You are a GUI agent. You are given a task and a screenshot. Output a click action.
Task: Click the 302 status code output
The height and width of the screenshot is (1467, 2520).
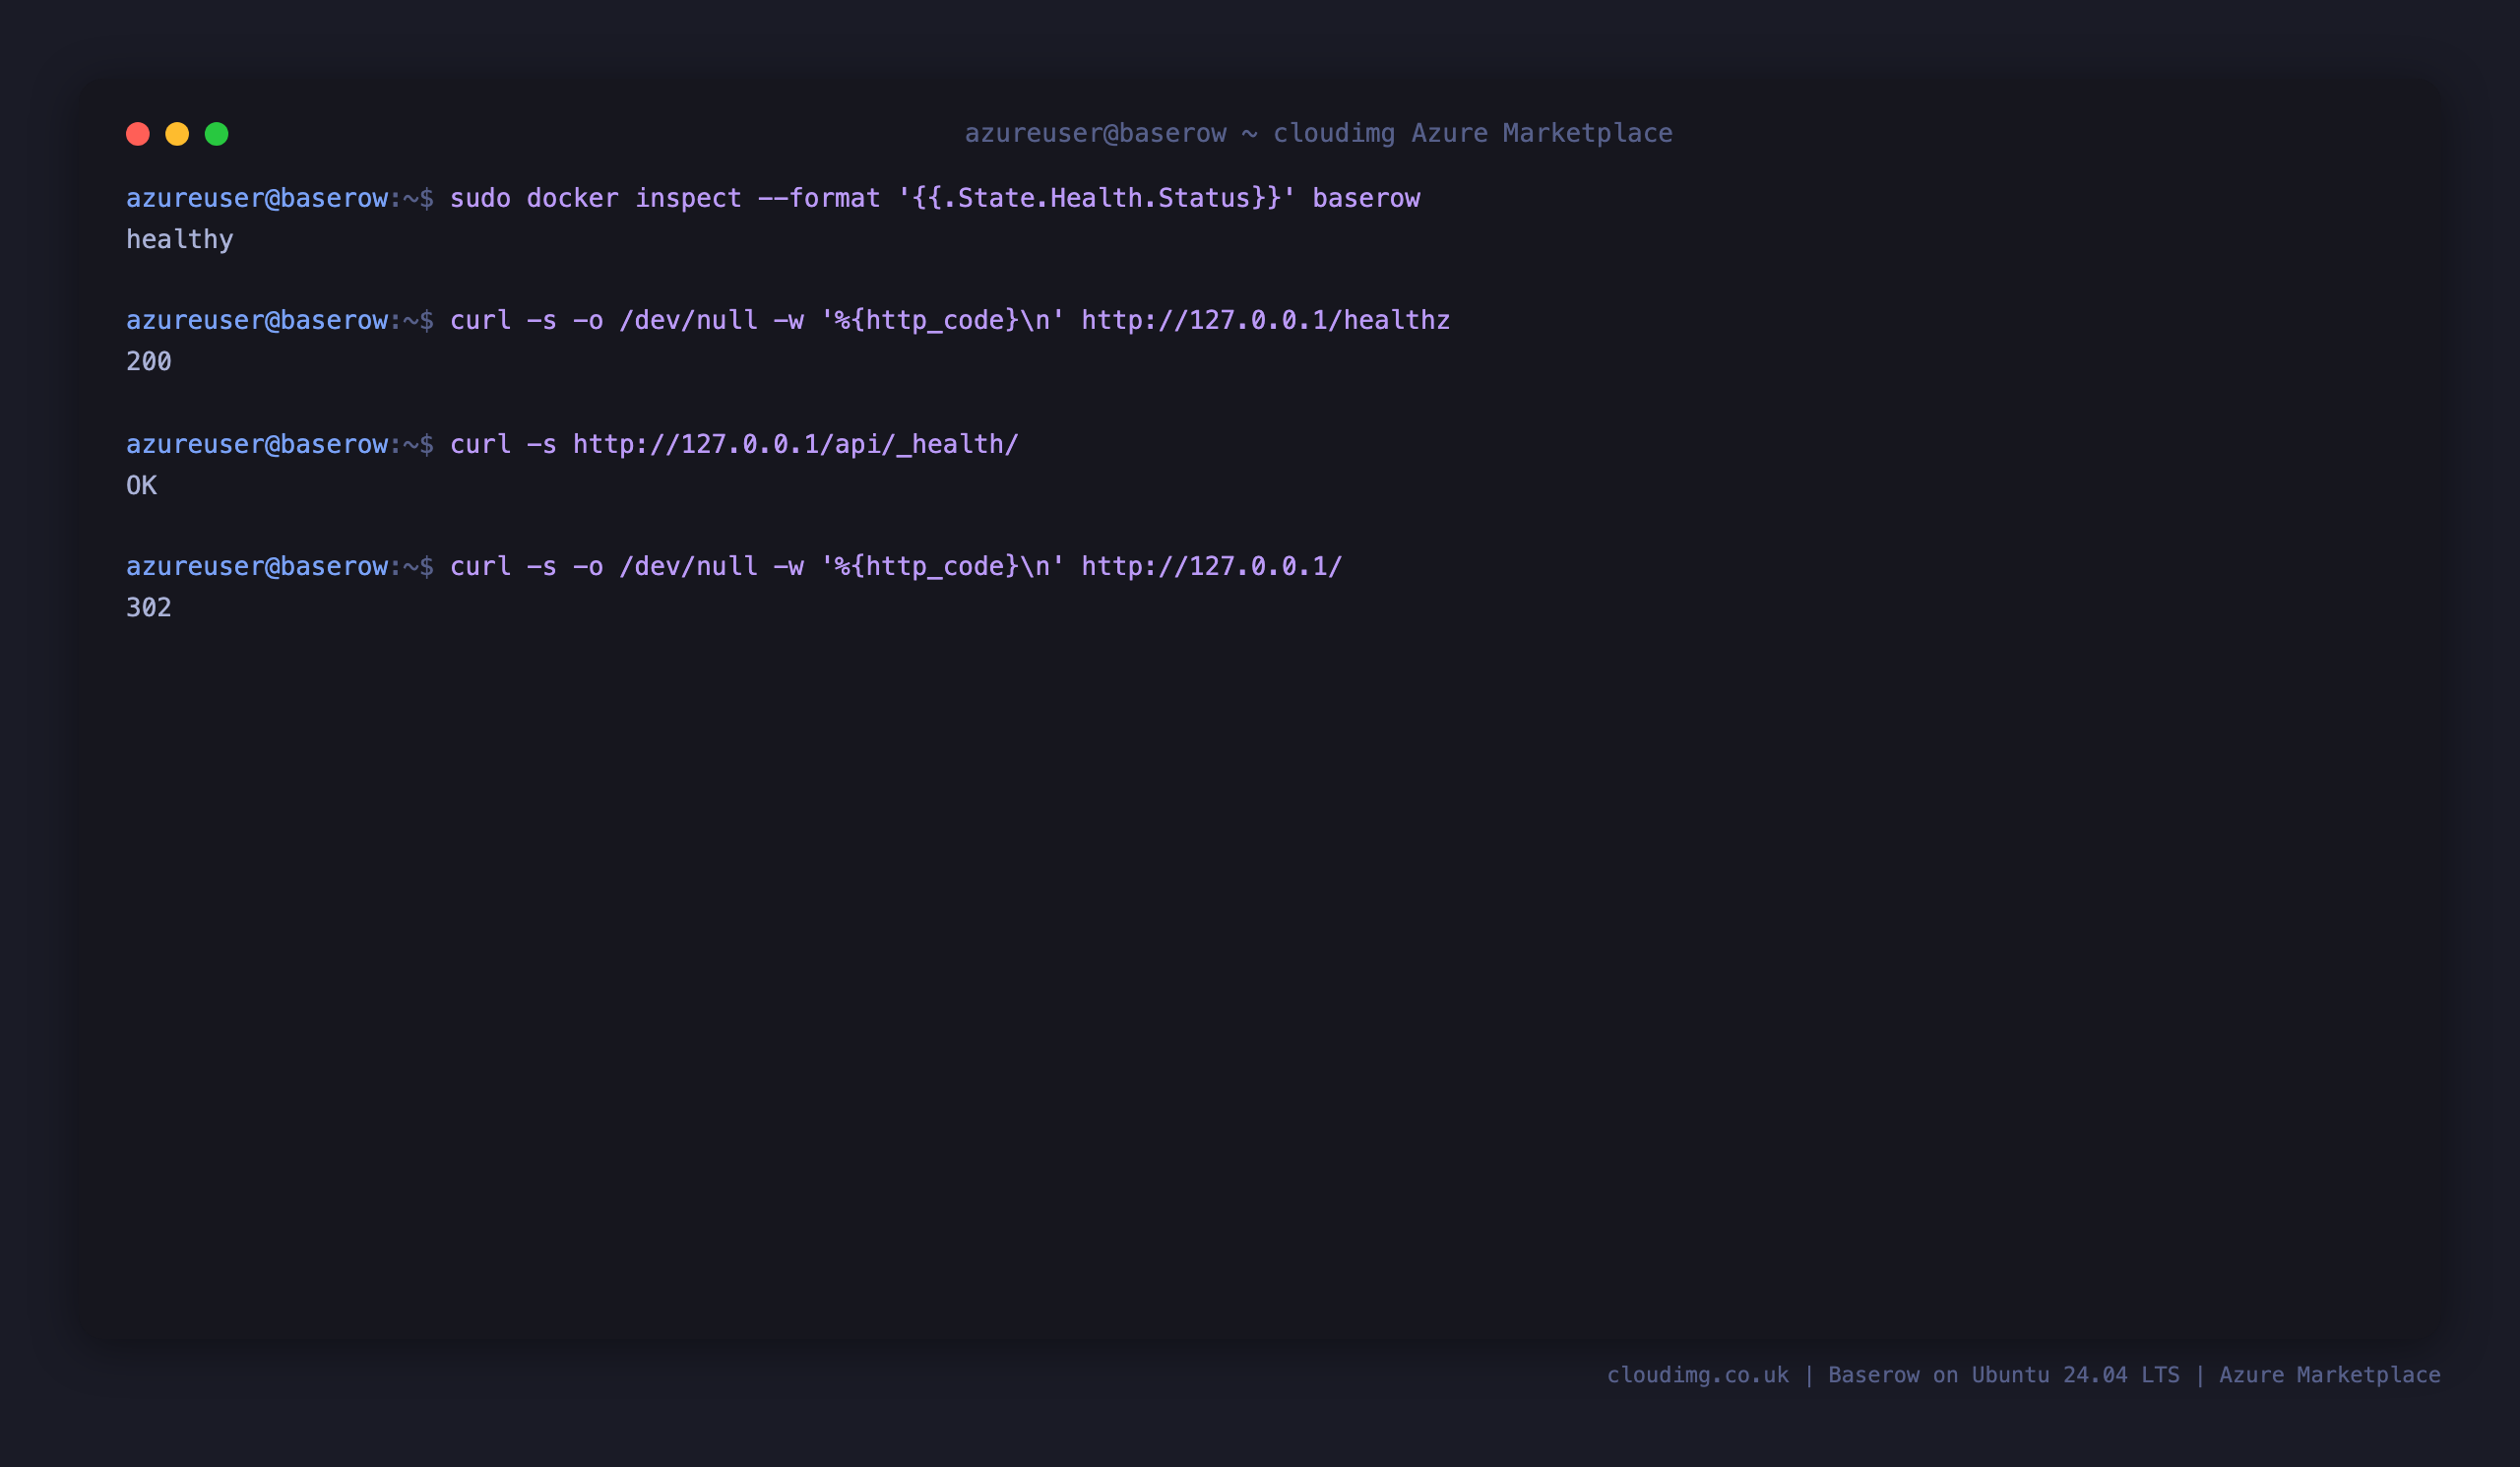pyautogui.click(x=149, y=608)
